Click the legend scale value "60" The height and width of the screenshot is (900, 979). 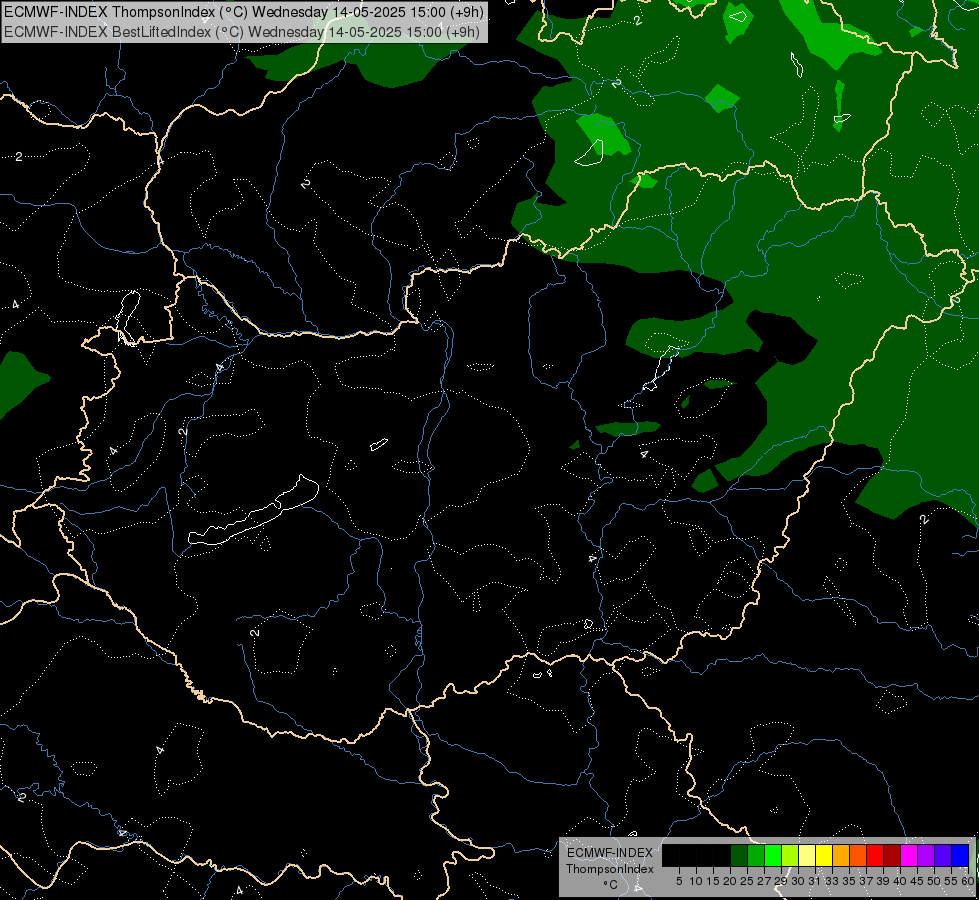(968, 881)
